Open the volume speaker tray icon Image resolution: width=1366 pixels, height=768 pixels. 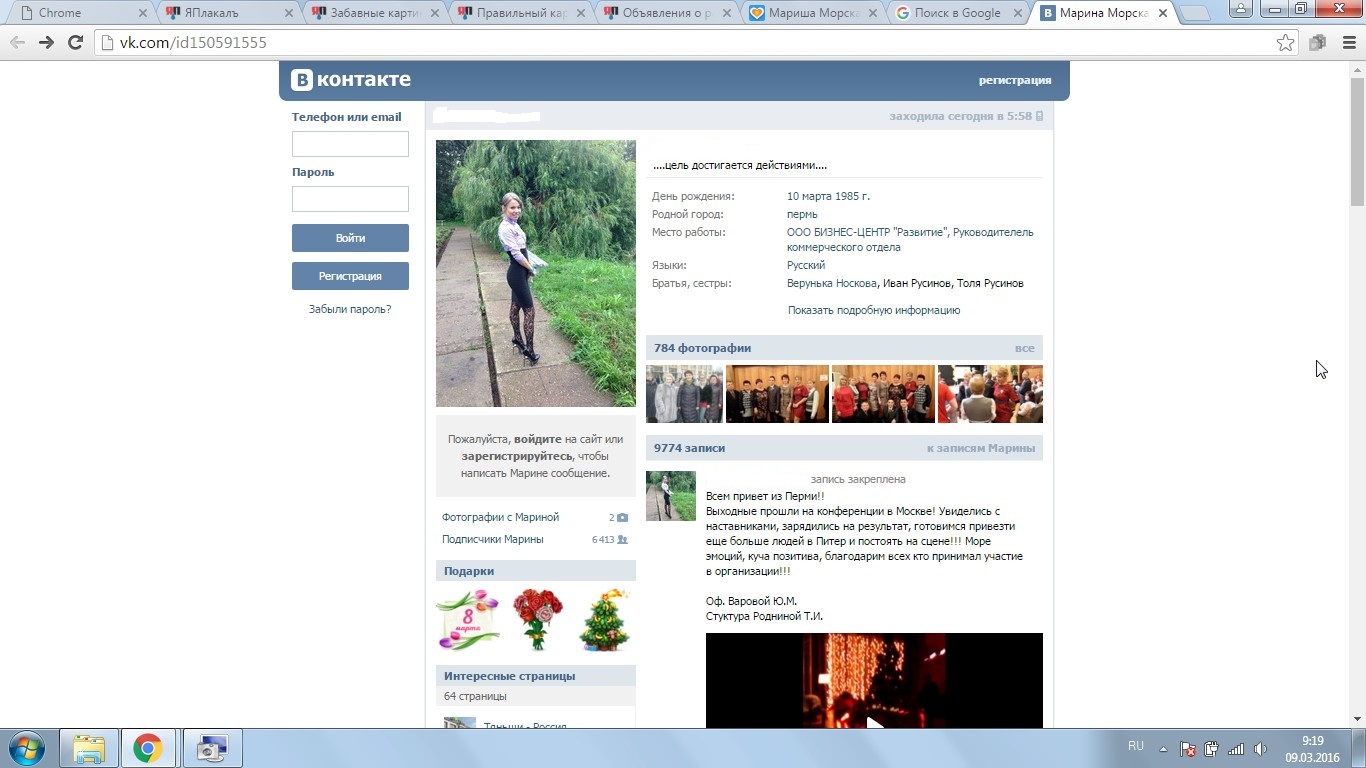coord(1260,748)
